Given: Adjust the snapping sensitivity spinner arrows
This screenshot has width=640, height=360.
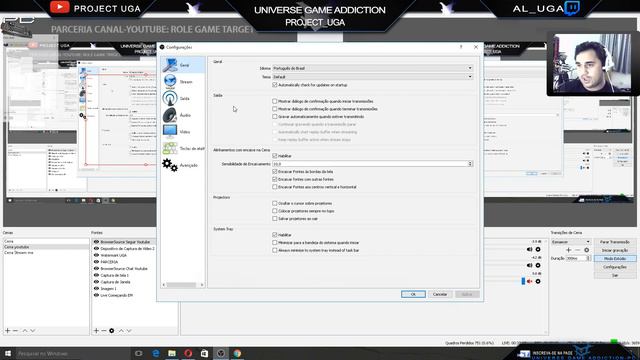Looking at the screenshot, I should [x=470, y=164].
